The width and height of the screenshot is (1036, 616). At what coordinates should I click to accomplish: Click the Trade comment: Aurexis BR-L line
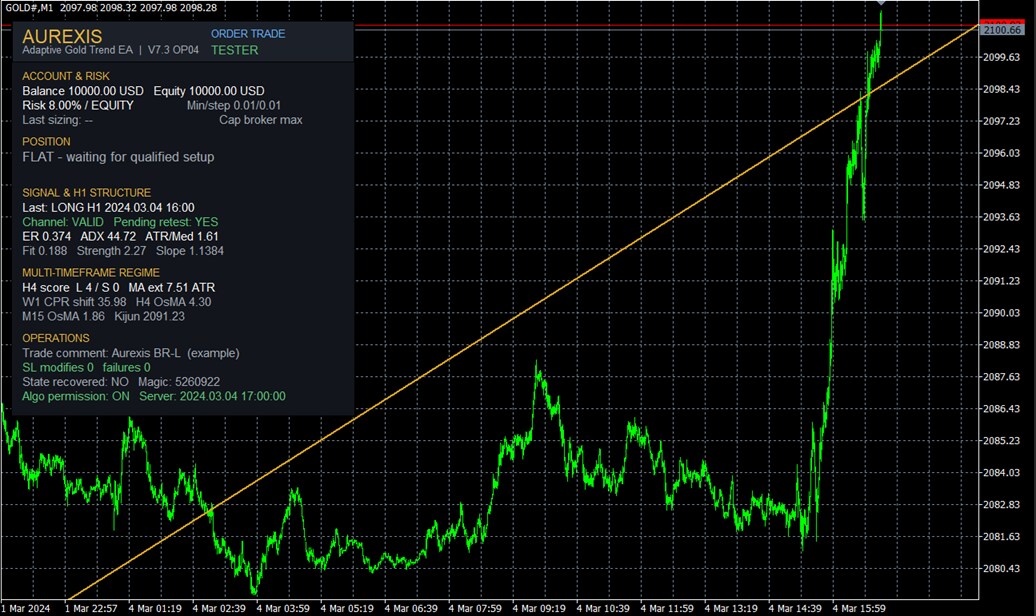(131, 353)
